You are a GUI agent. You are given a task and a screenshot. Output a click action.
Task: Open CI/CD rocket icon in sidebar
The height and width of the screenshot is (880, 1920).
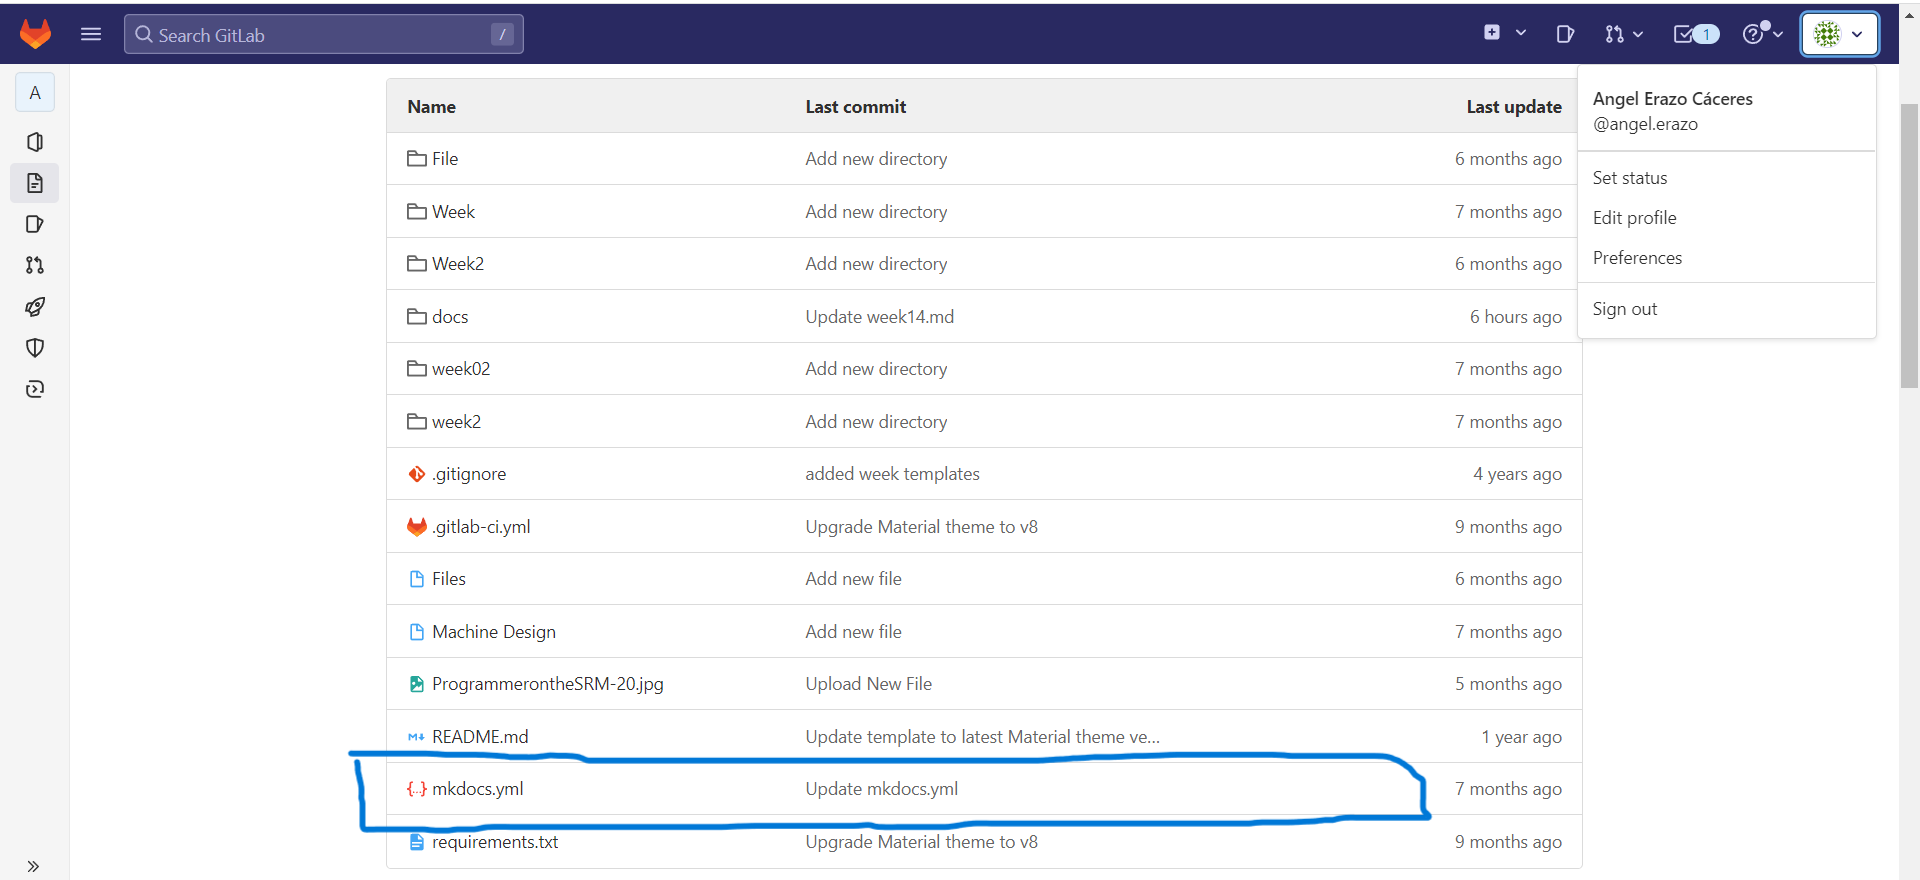35,307
